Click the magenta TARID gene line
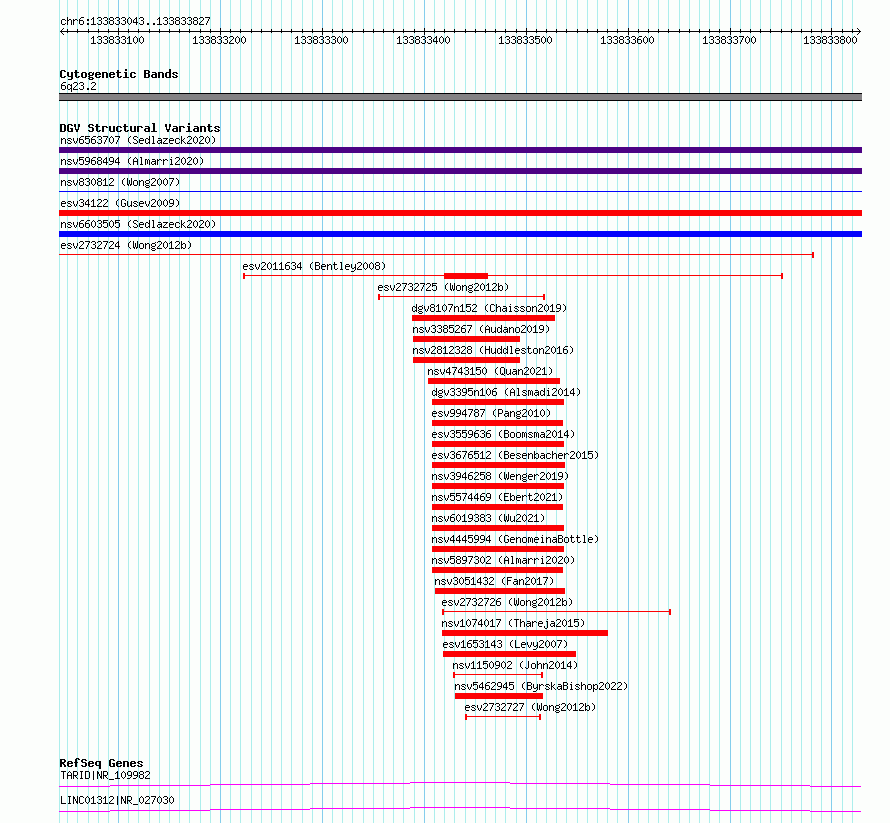This screenshot has width=890, height=823. tap(460, 784)
